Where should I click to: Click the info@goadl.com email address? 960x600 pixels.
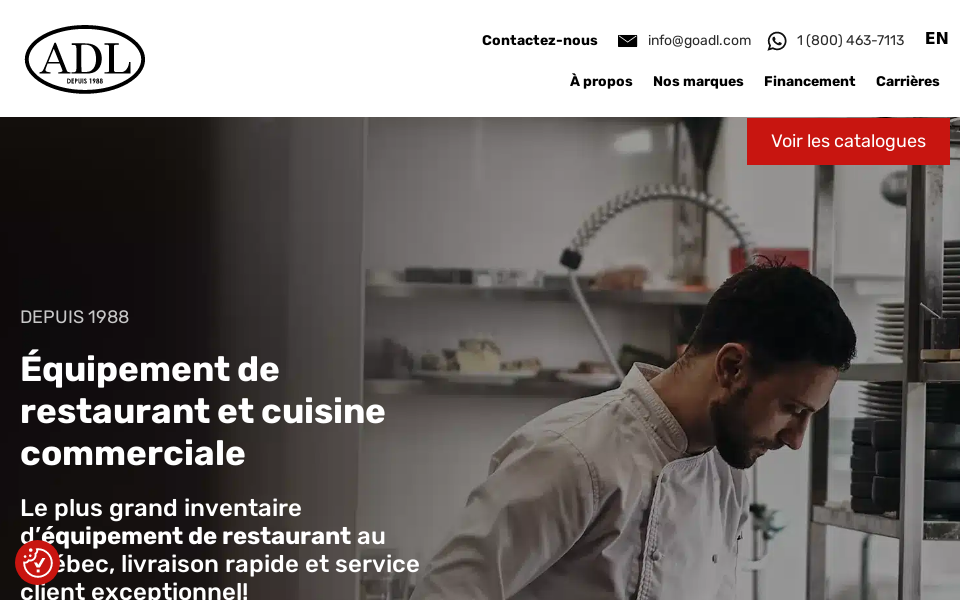(x=699, y=40)
